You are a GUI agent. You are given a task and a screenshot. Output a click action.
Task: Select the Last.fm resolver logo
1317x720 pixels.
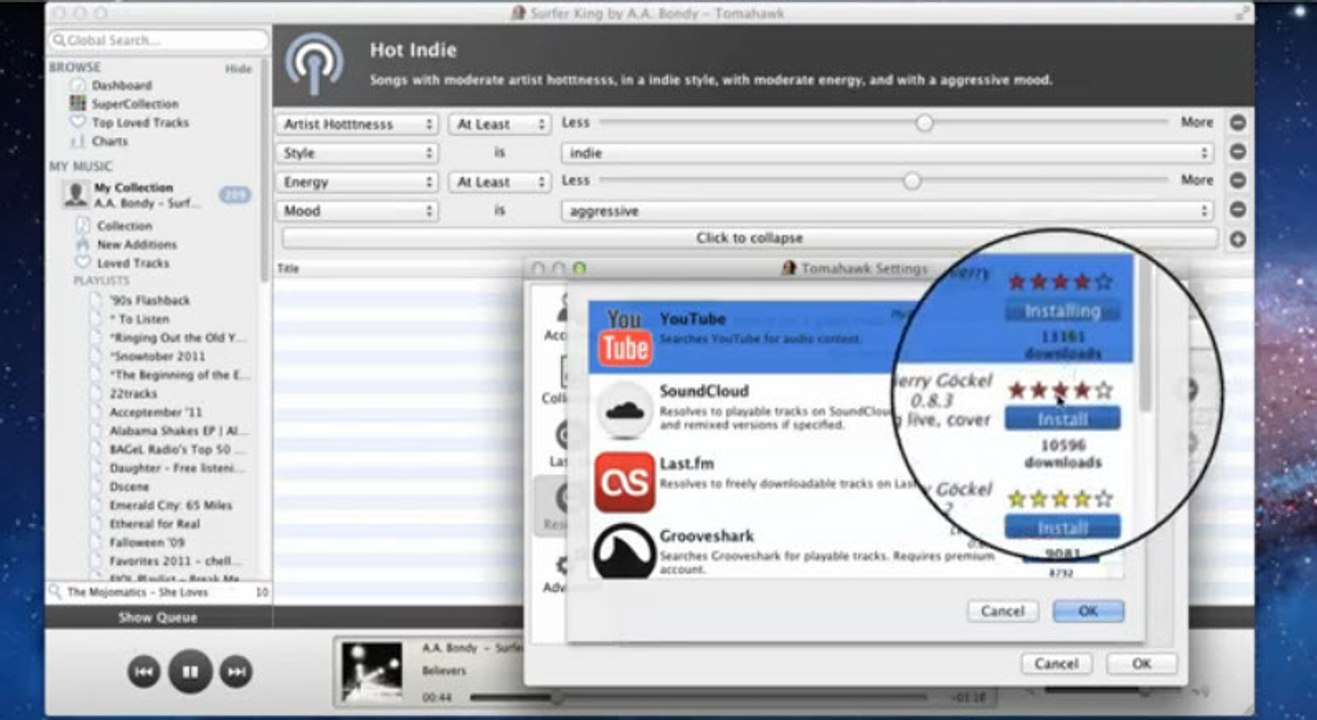[x=624, y=481]
